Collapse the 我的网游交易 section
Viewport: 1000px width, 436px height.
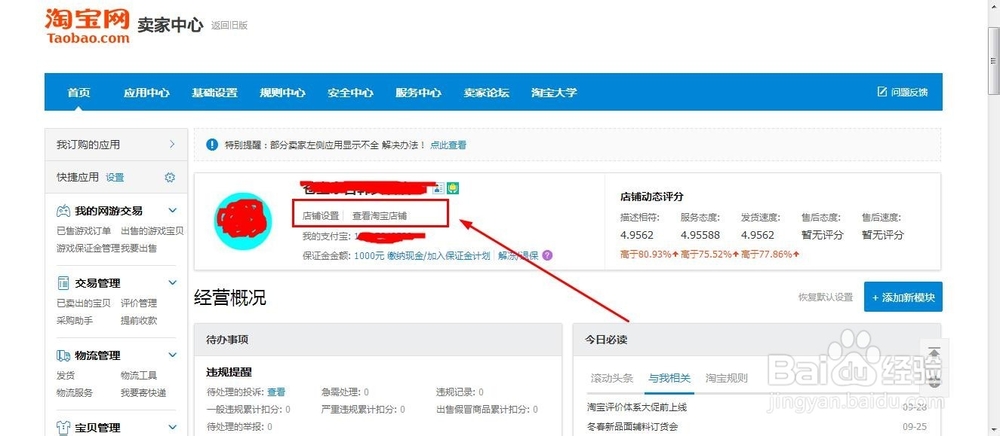pos(172,210)
